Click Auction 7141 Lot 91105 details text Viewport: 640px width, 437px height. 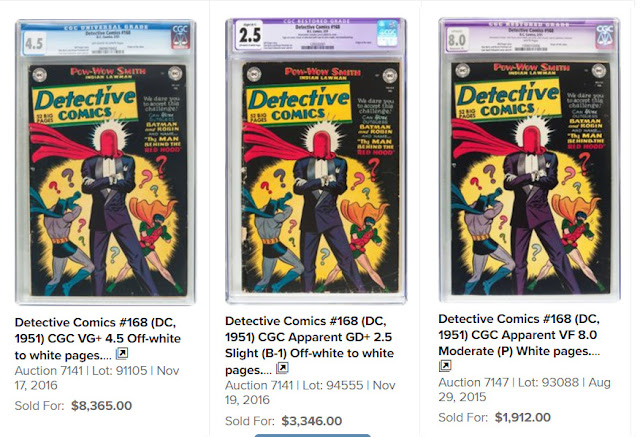tap(97, 378)
